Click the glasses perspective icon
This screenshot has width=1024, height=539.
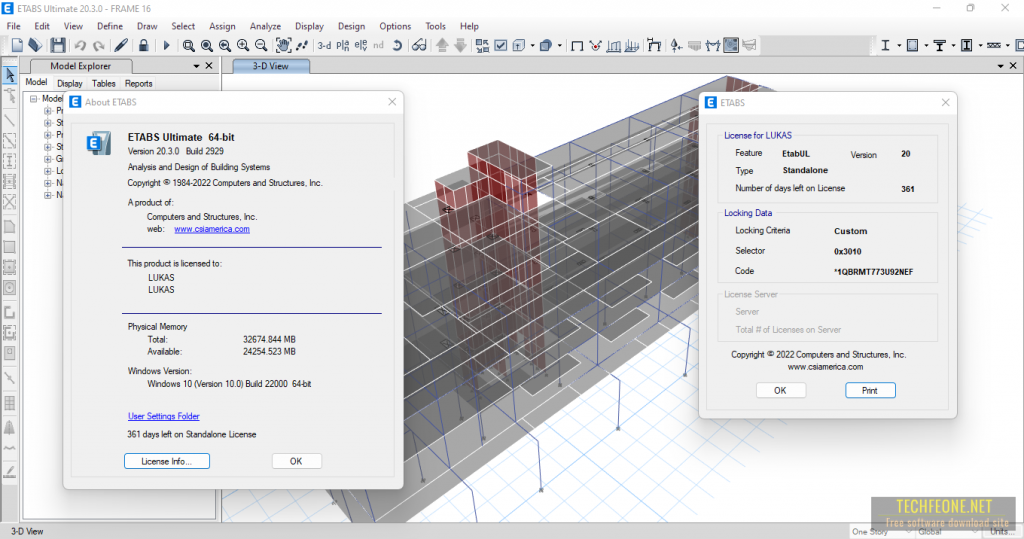point(419,45)
